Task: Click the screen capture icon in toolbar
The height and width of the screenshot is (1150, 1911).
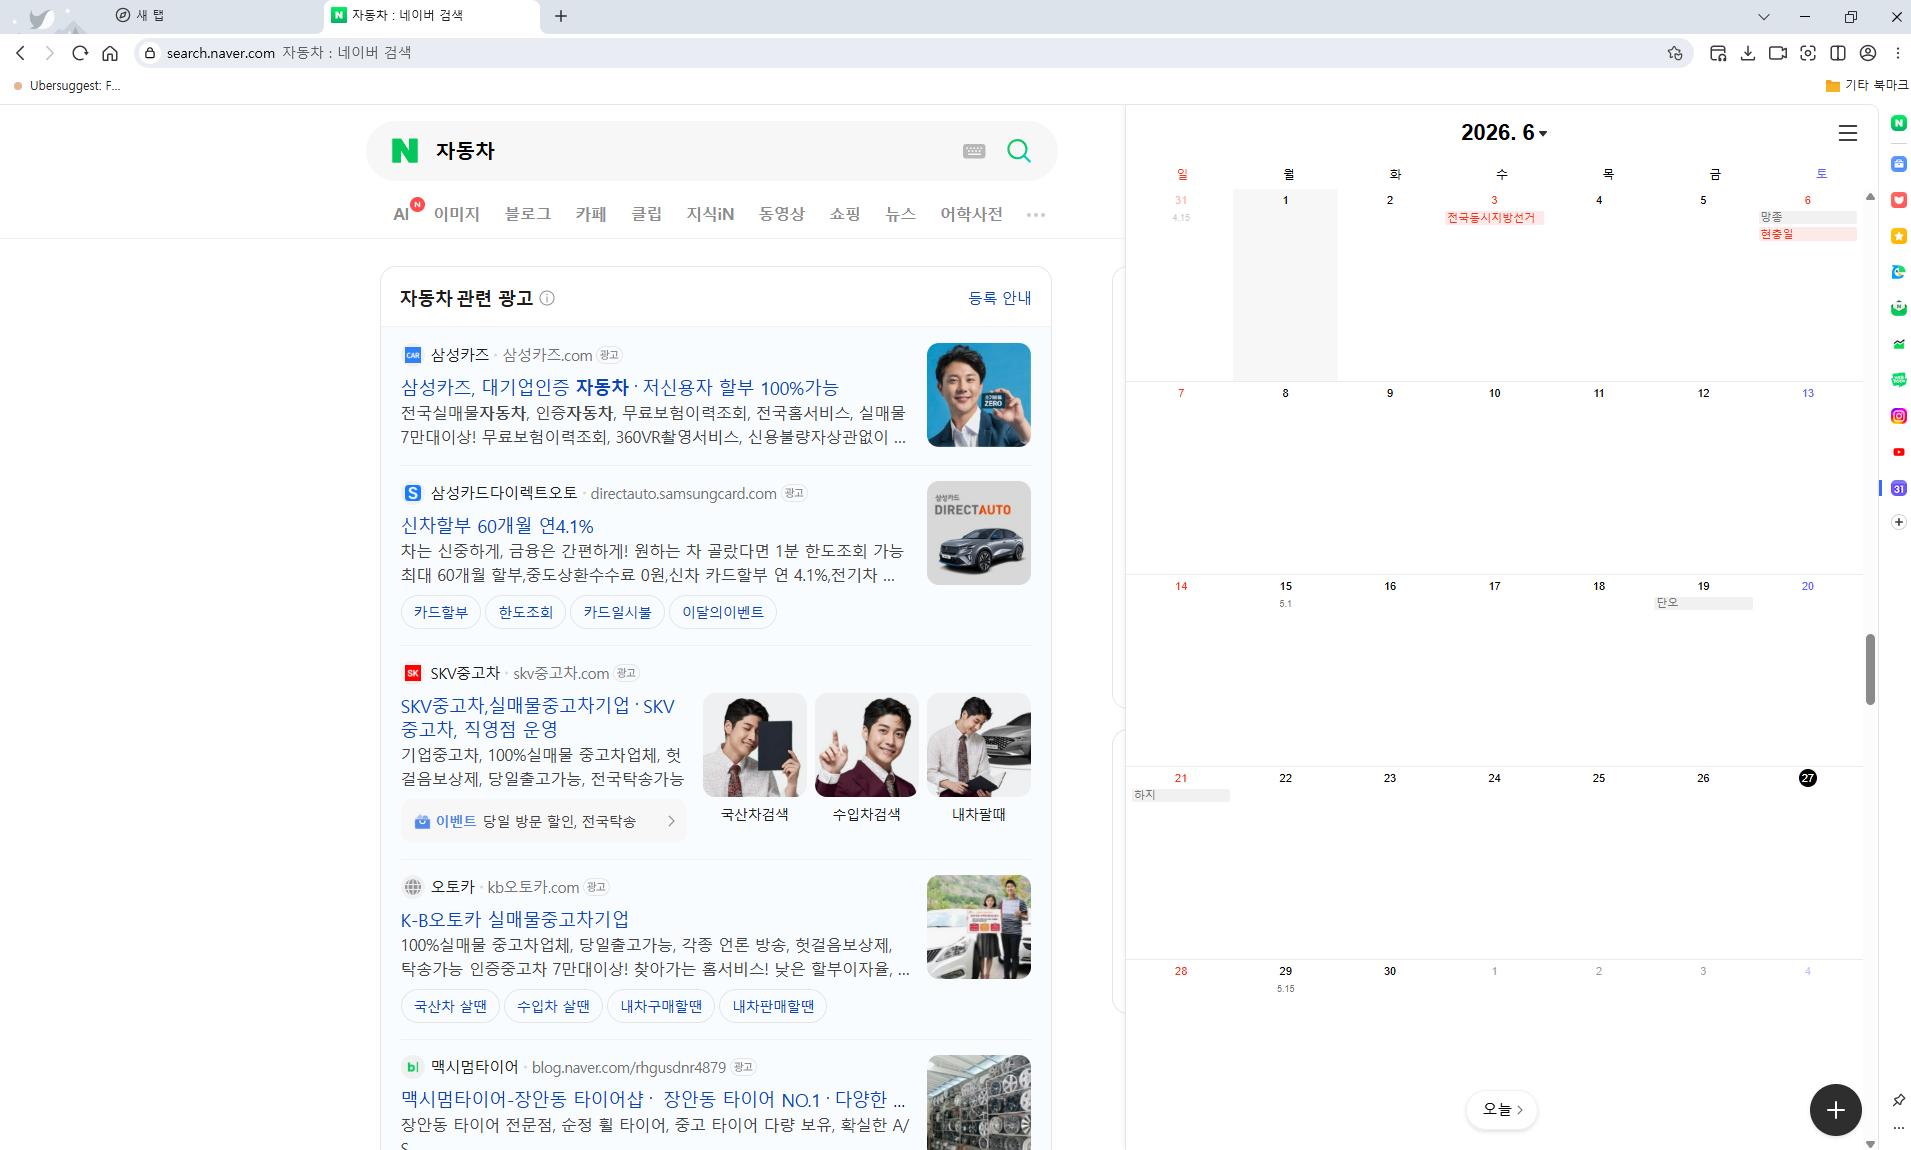Action: 1808,53
